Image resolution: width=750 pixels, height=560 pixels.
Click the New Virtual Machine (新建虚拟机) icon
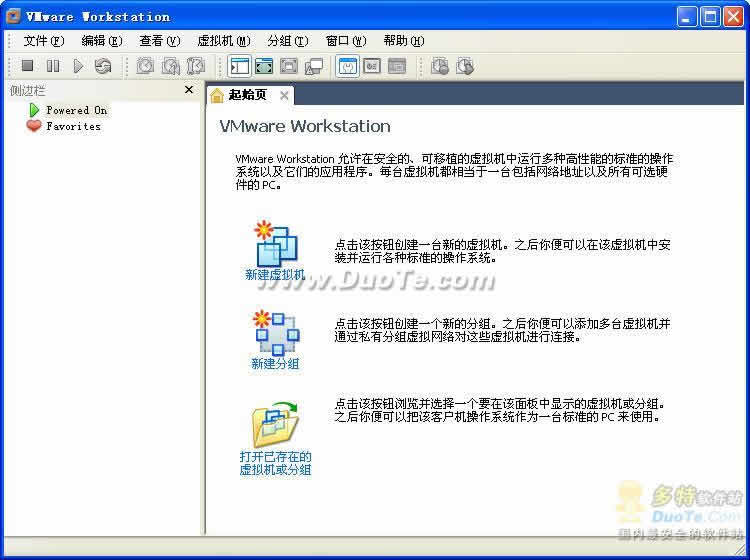[274, 243]
